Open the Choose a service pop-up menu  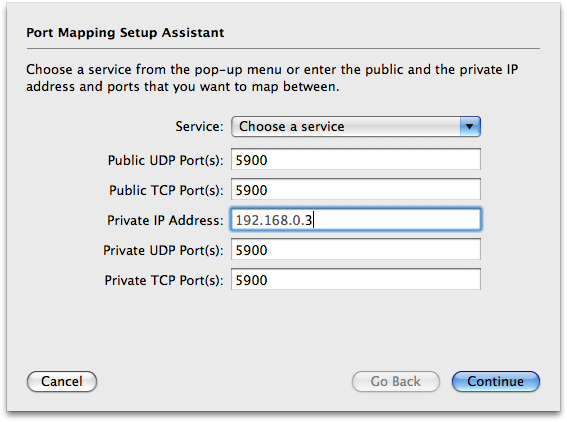pyautogui.click(x=356, y=127)
